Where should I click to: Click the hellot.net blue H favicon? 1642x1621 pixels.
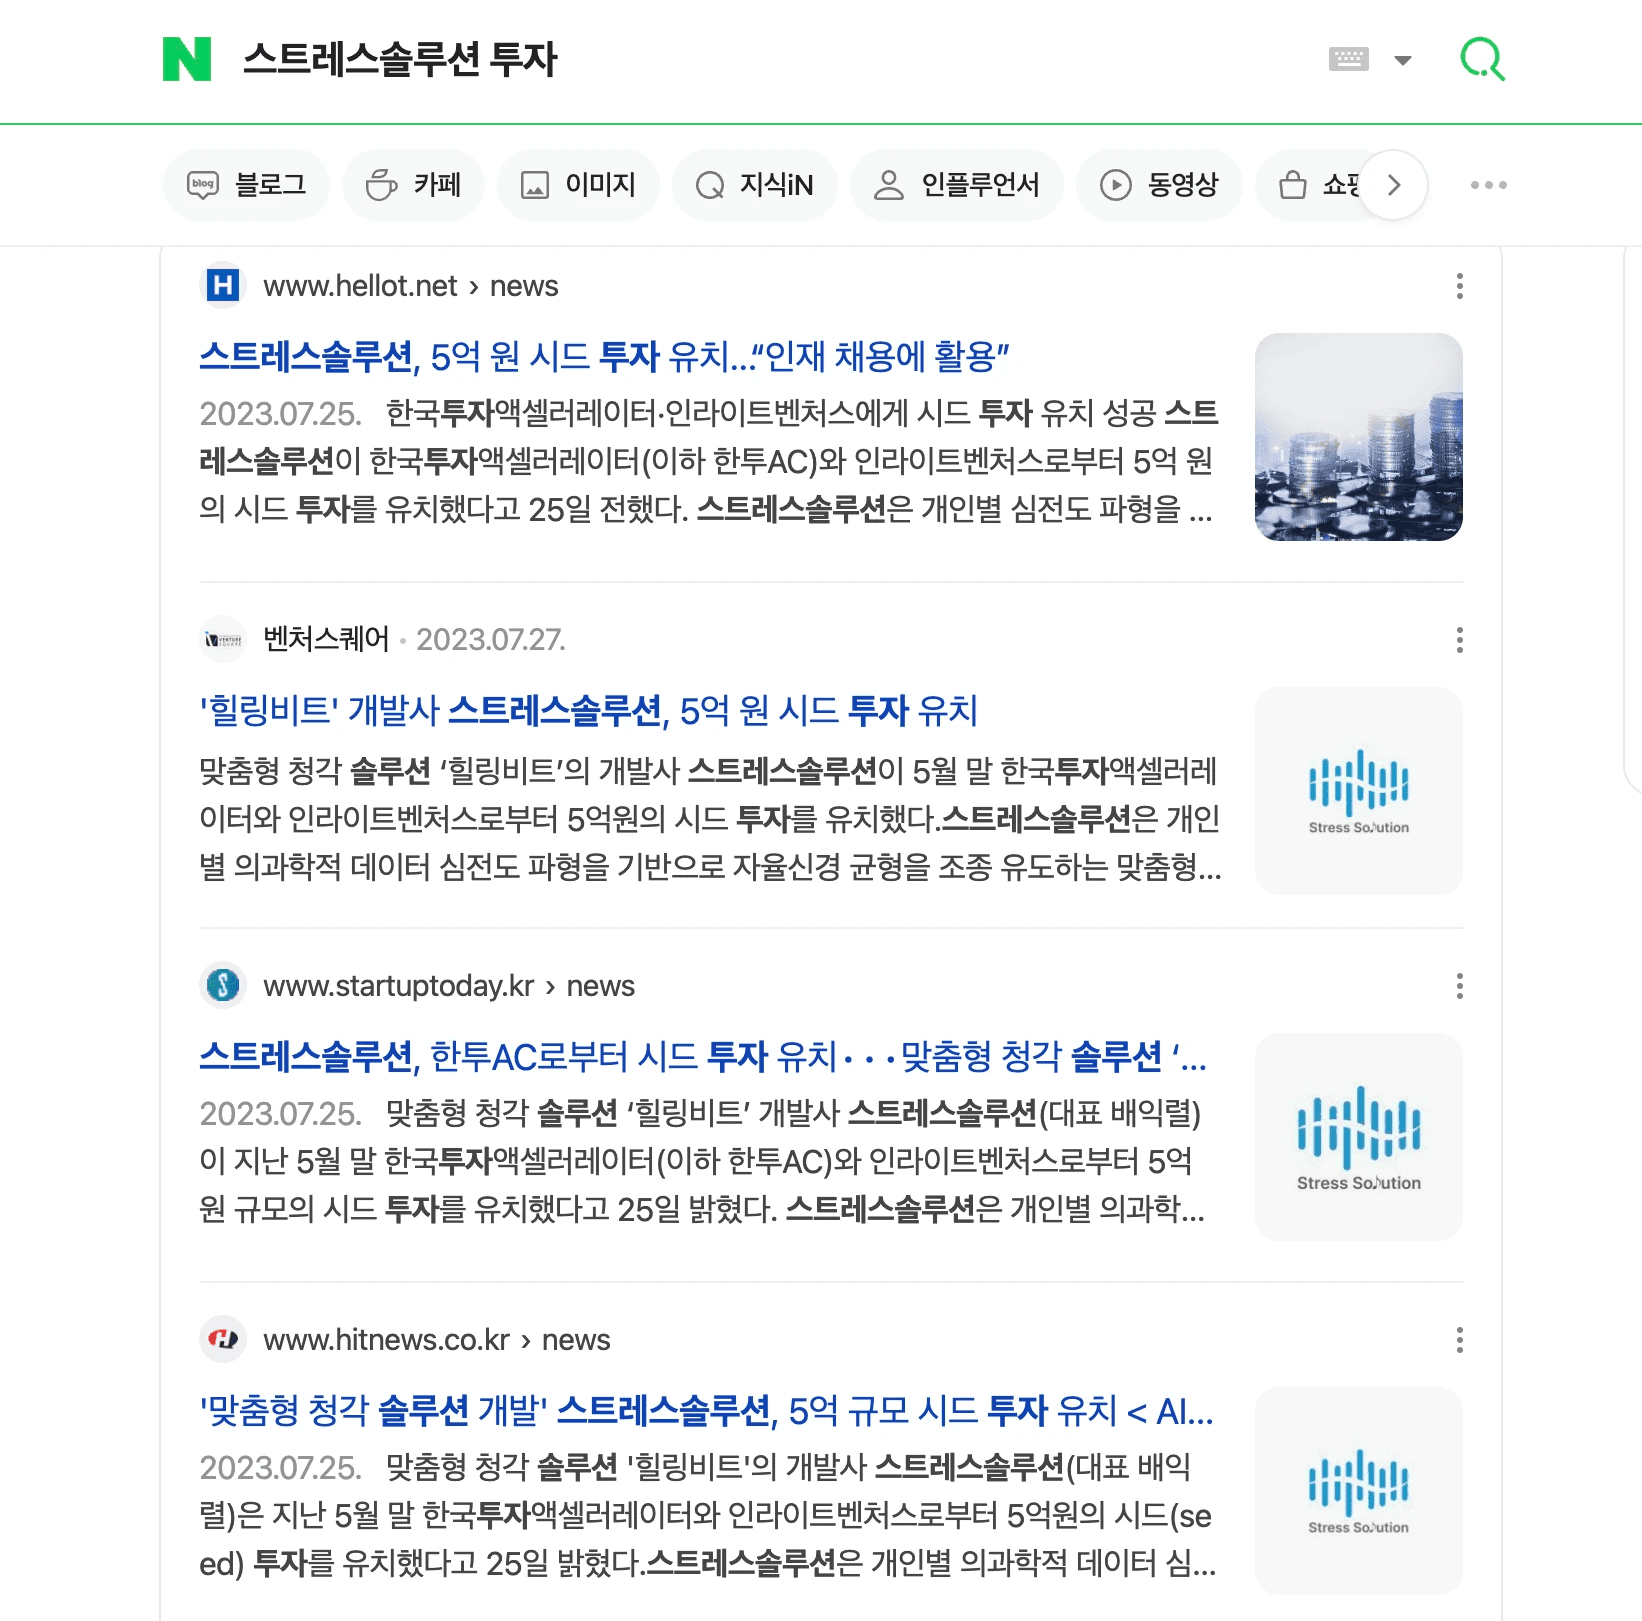(x=223, y=286)
